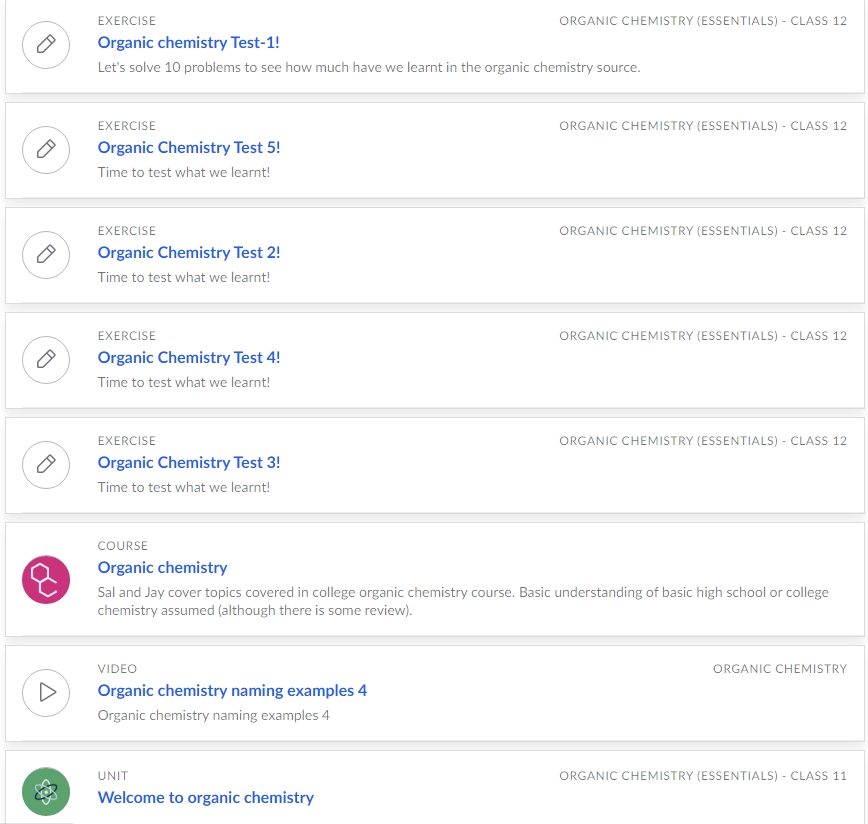Open the Organic Chemistry Test 2! link

[x=189, y=252]
